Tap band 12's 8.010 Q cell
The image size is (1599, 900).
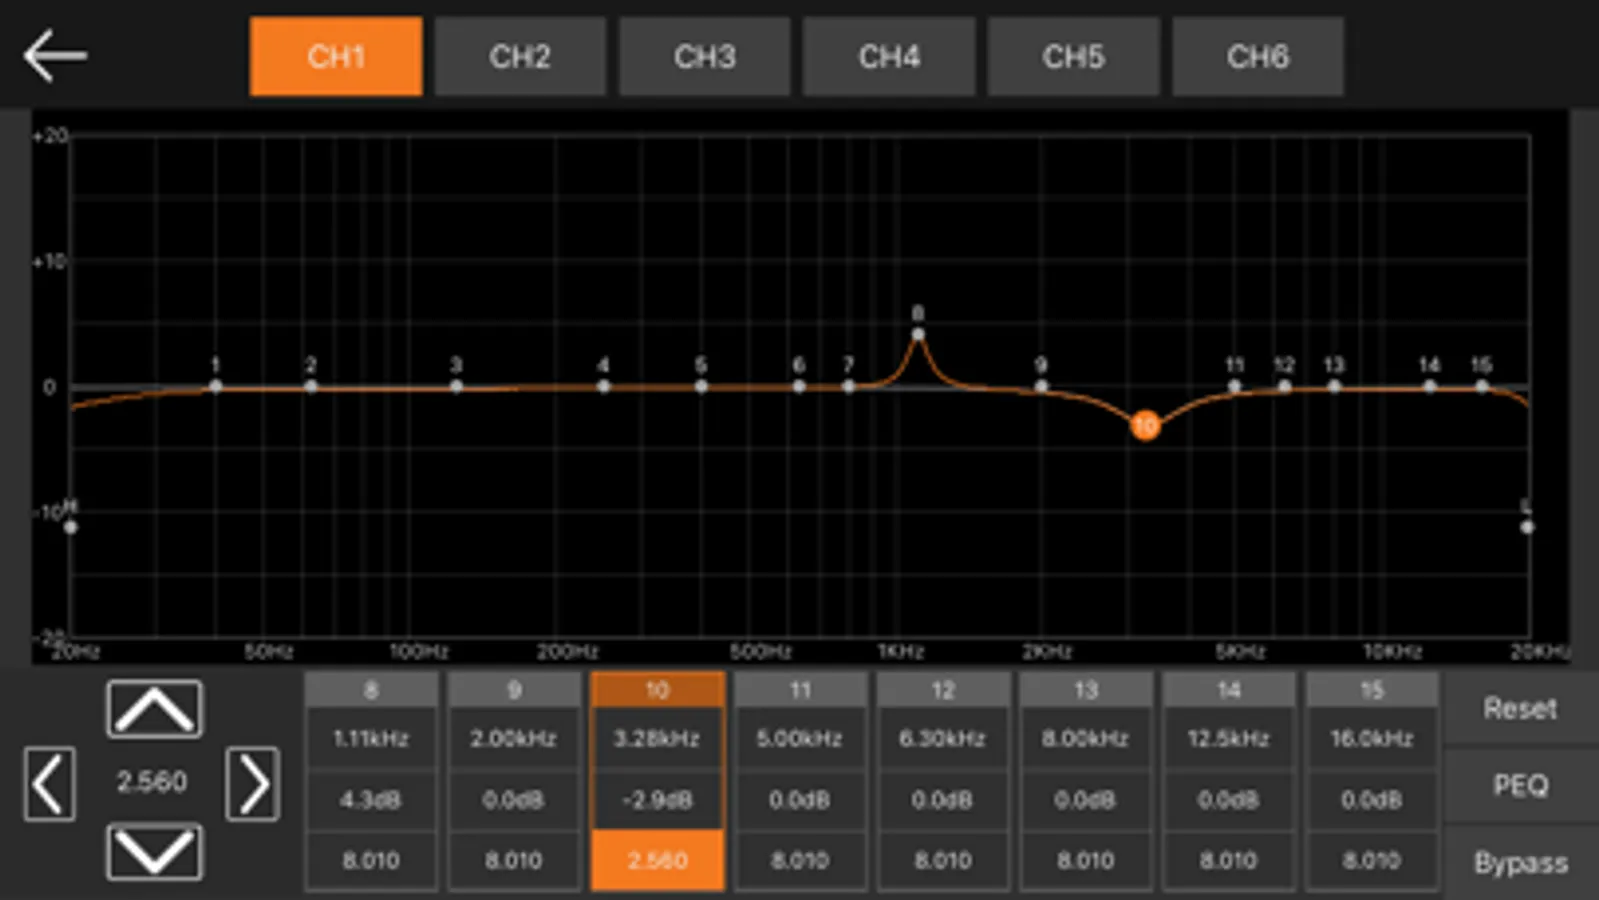click(943, 861)
